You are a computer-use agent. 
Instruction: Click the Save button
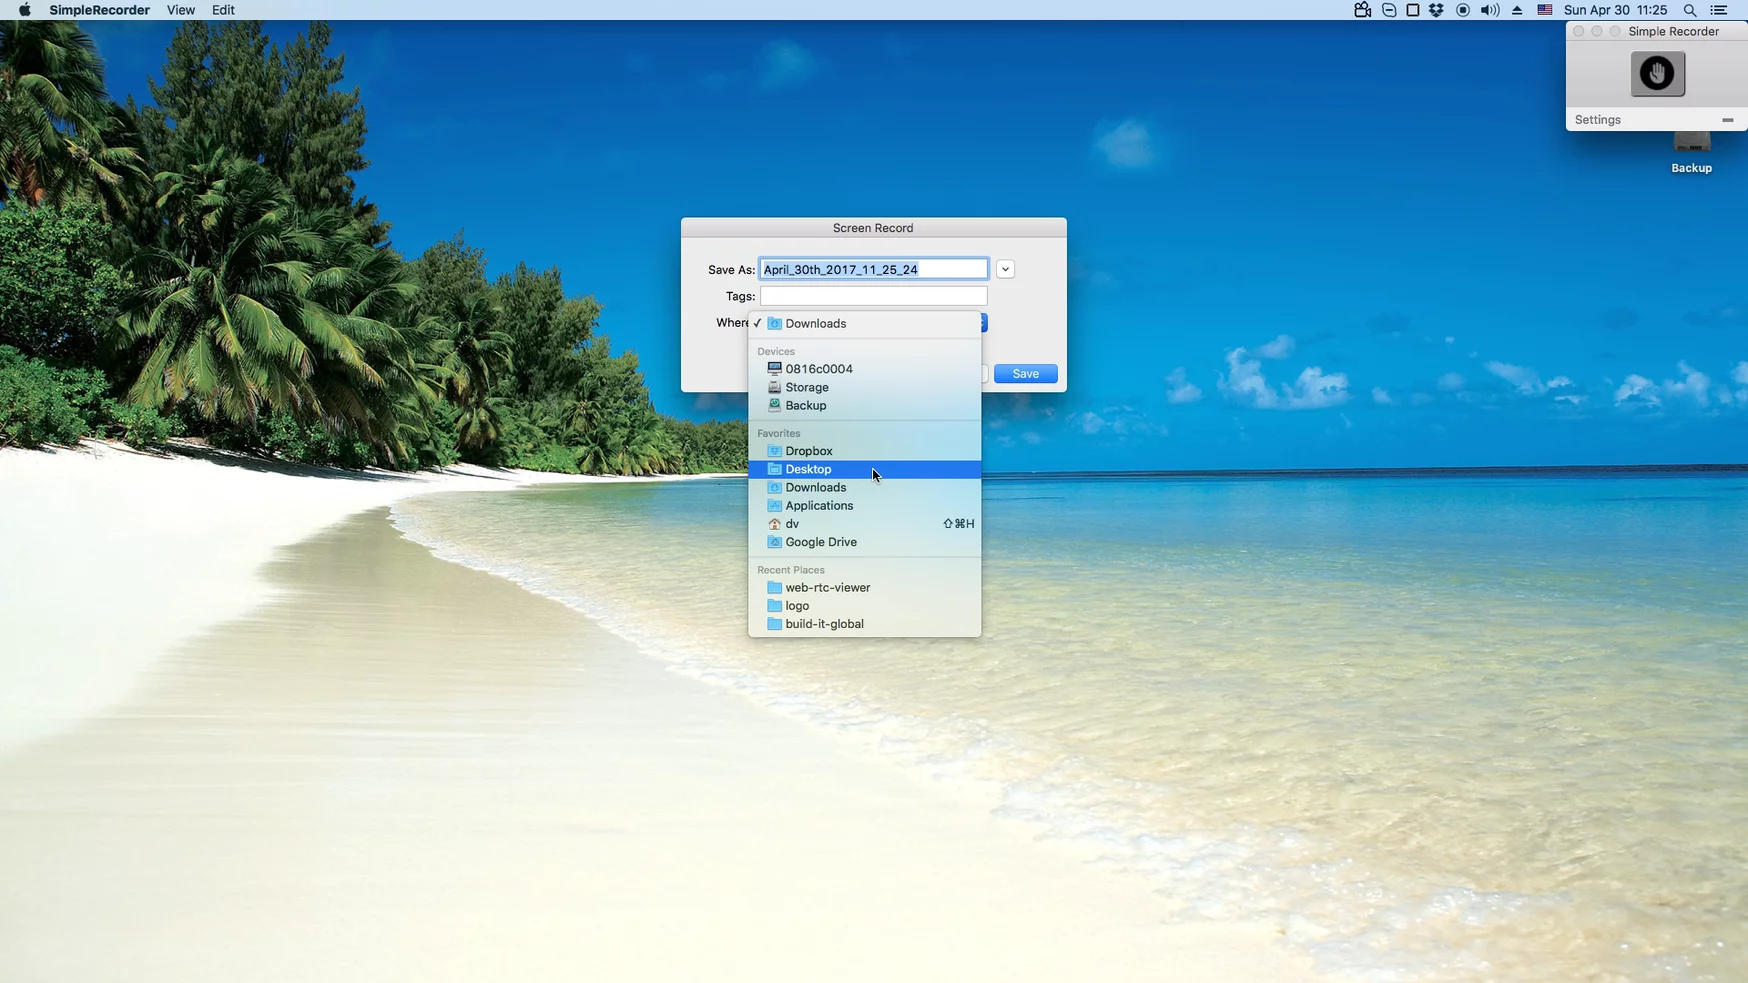point(1025,374)
